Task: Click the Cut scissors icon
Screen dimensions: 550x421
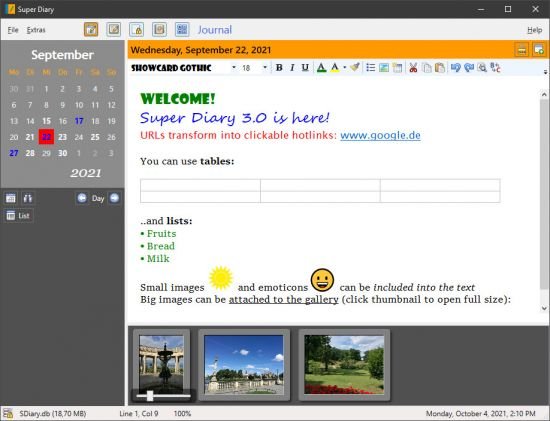Action: [x=413, y=67]
